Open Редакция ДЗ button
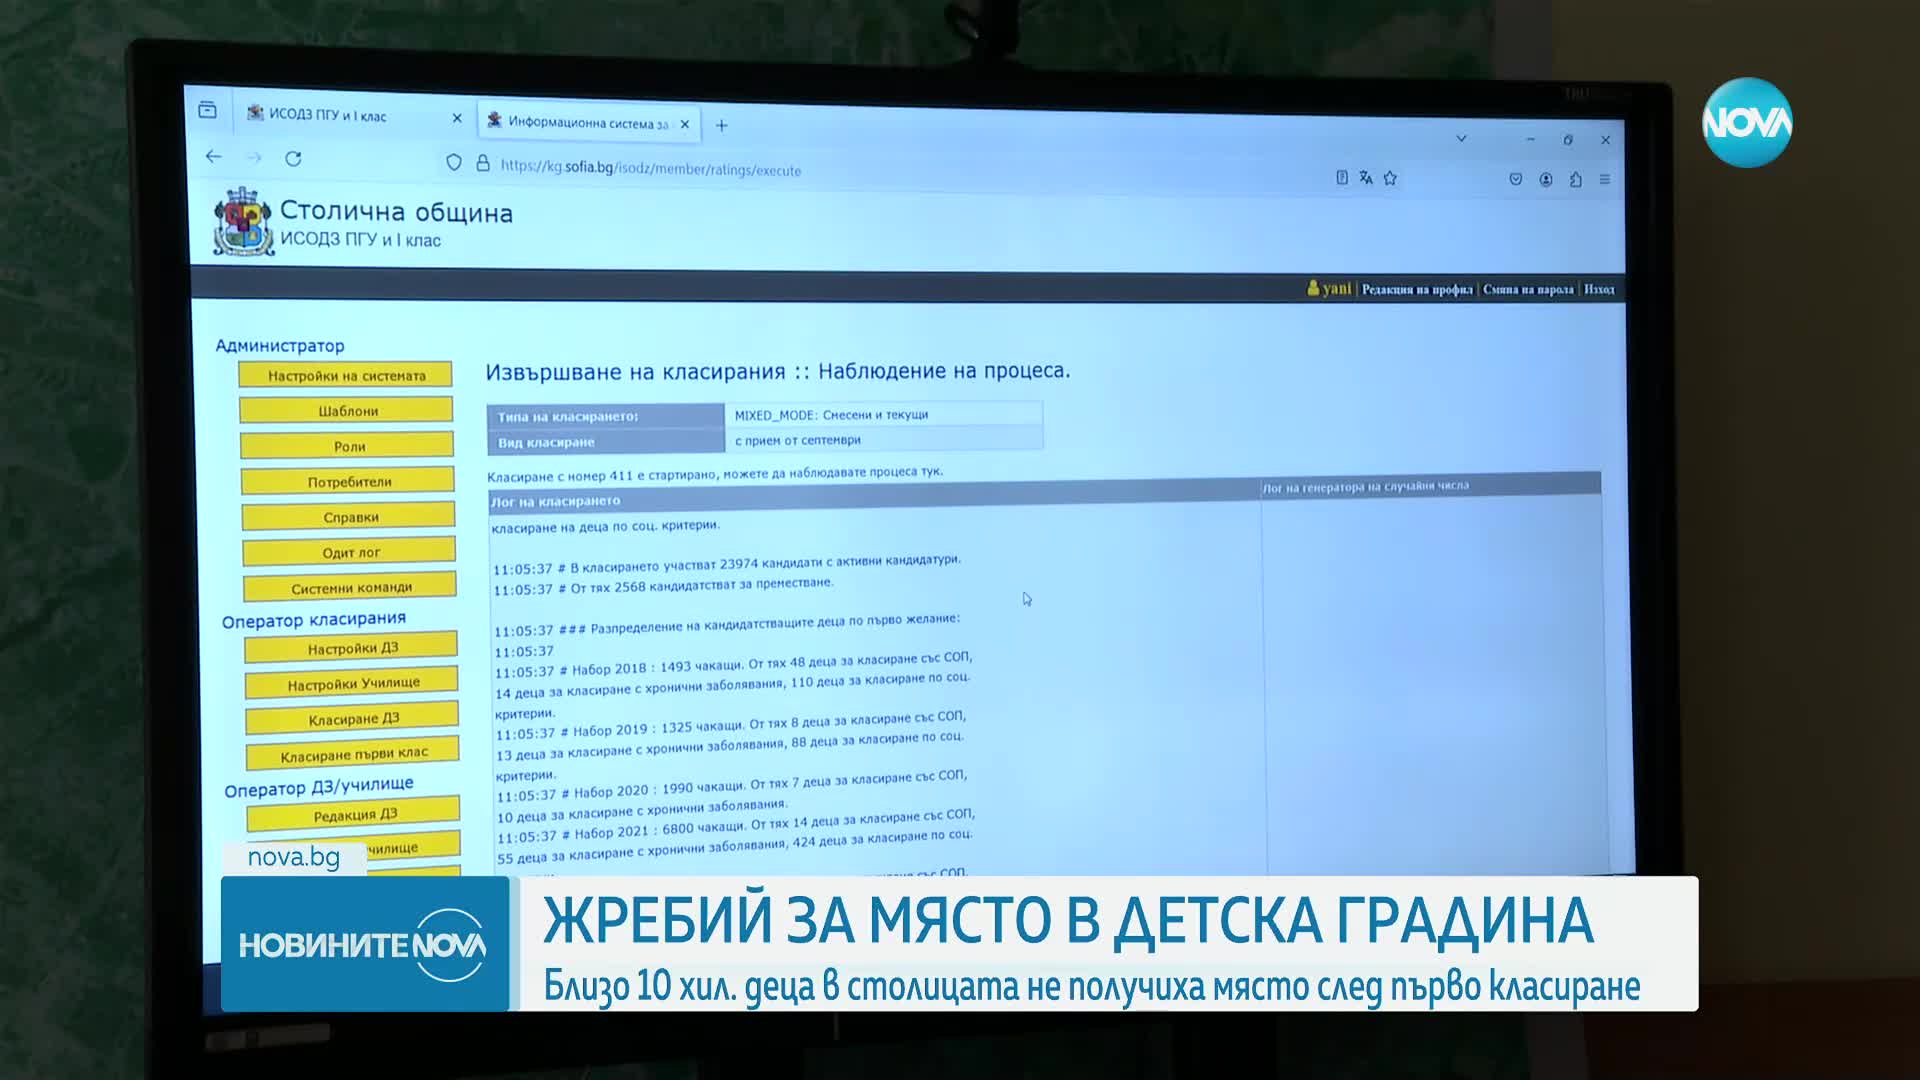Viewport: 1920px width, 1080px height. pyautogui.click(x=354, y=814)
